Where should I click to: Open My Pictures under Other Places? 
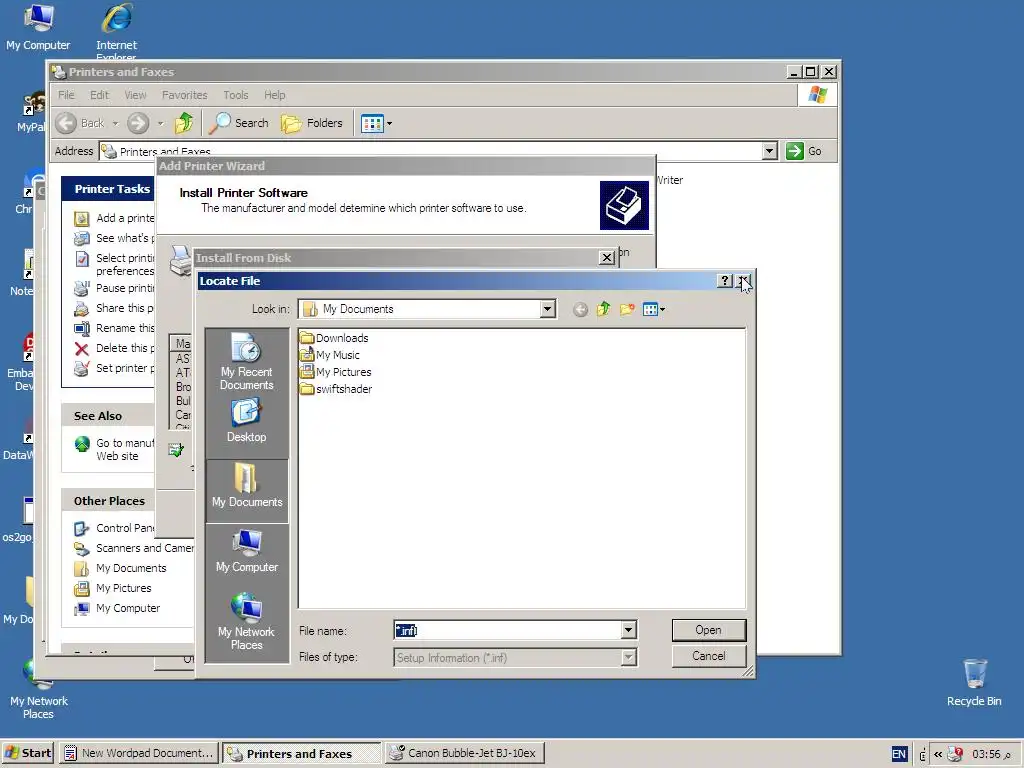click(113, 588)
